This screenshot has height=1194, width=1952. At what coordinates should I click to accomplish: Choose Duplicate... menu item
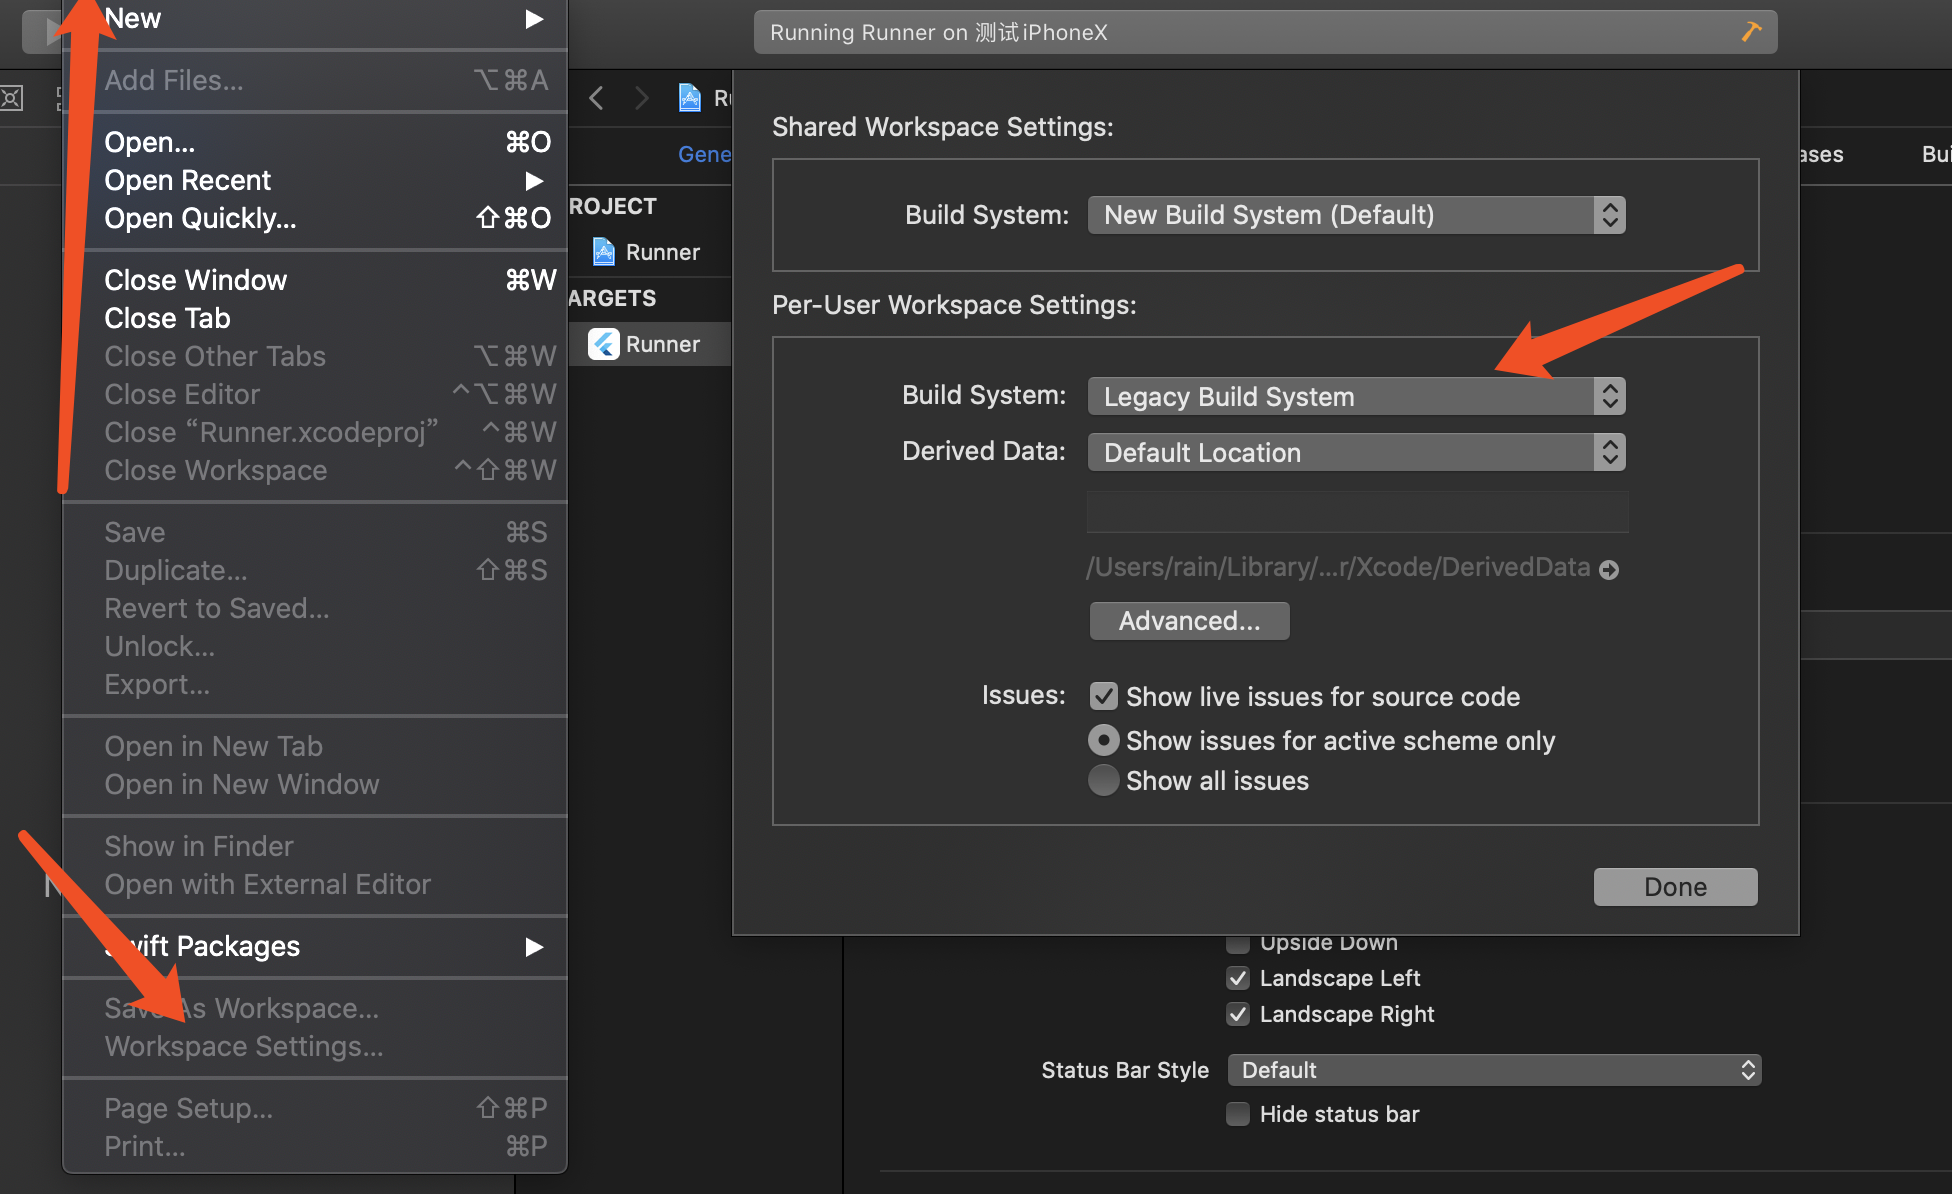pos(315,570)
